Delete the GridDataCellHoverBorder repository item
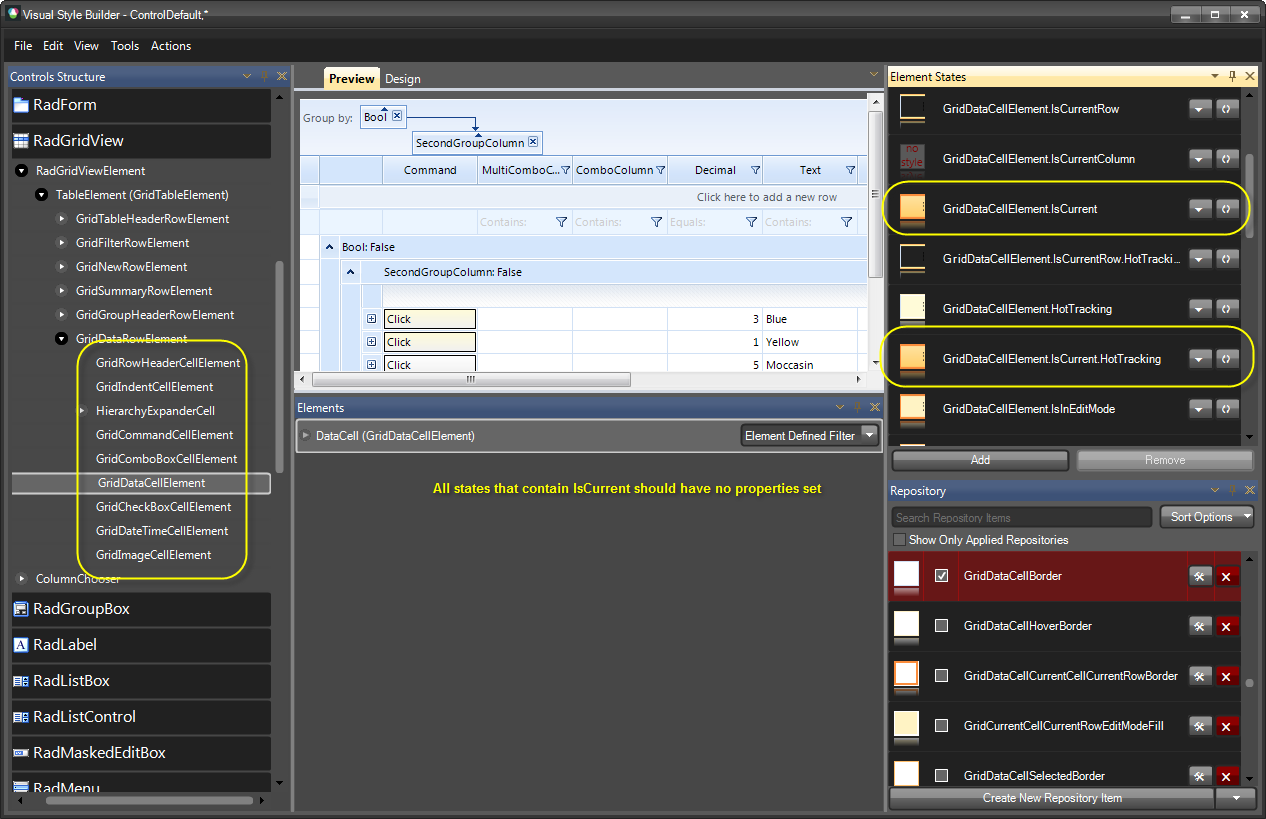 (x=1227, y=626)
